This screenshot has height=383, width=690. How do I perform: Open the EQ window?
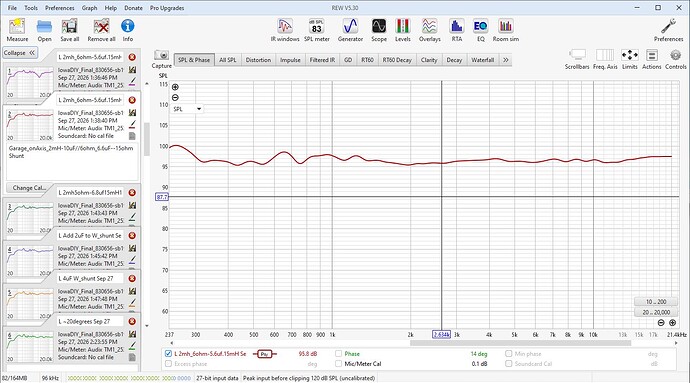tap(481, 30)
